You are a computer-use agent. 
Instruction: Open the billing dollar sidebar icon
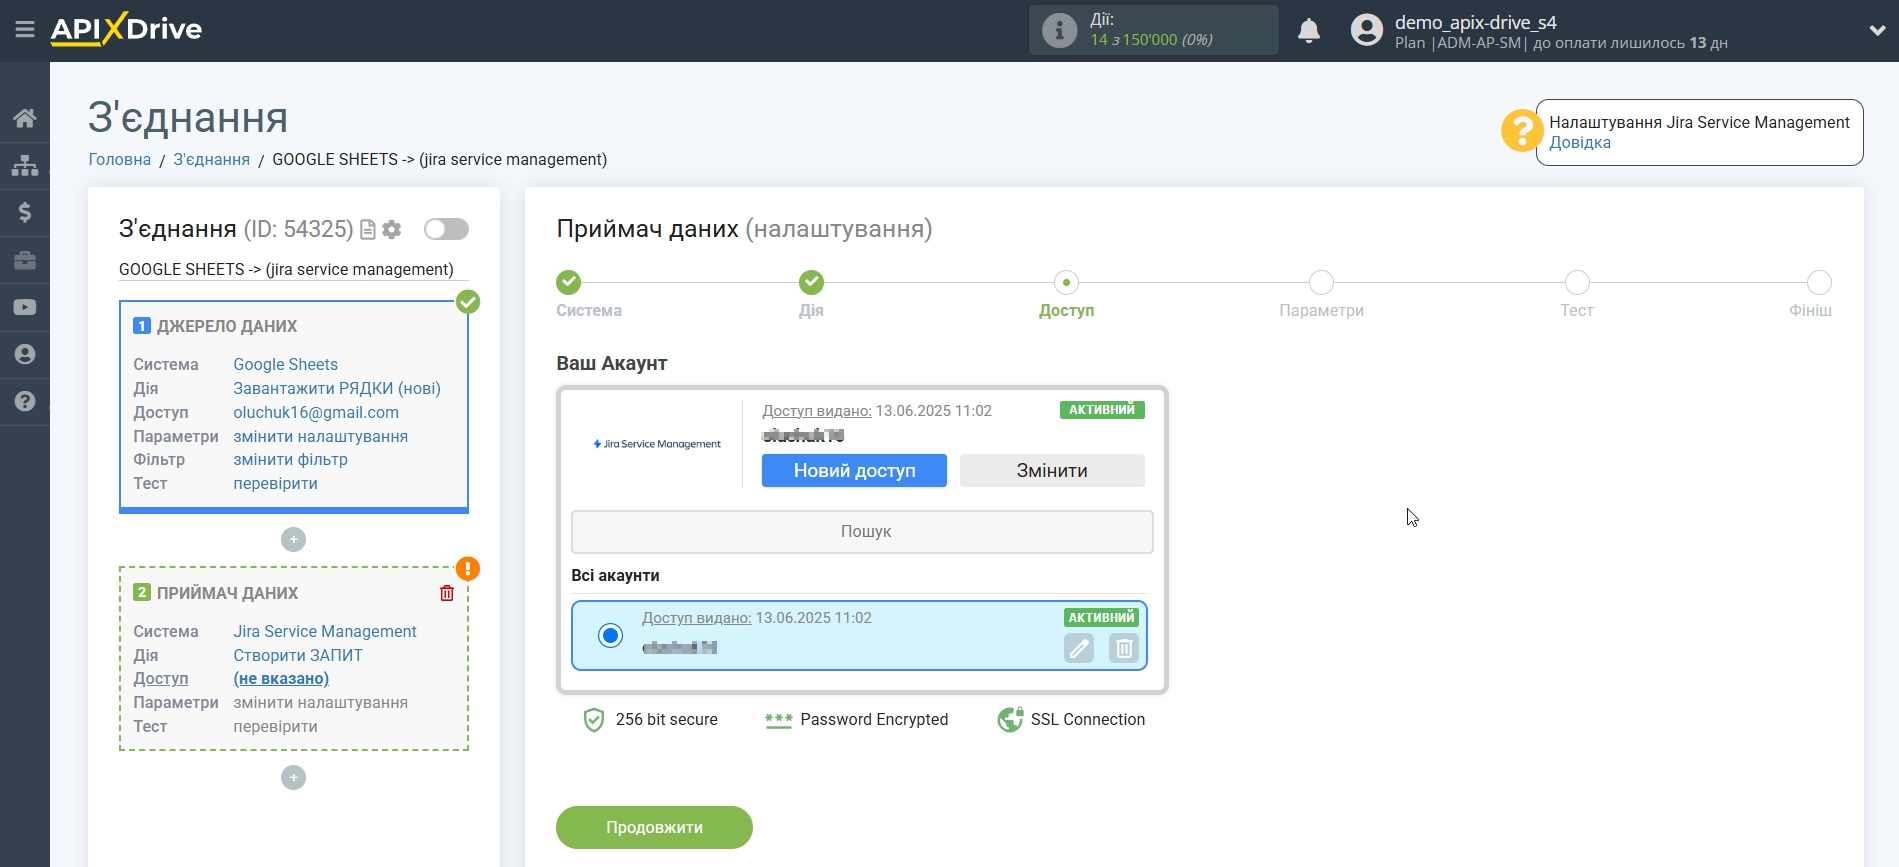click(25, 212)
